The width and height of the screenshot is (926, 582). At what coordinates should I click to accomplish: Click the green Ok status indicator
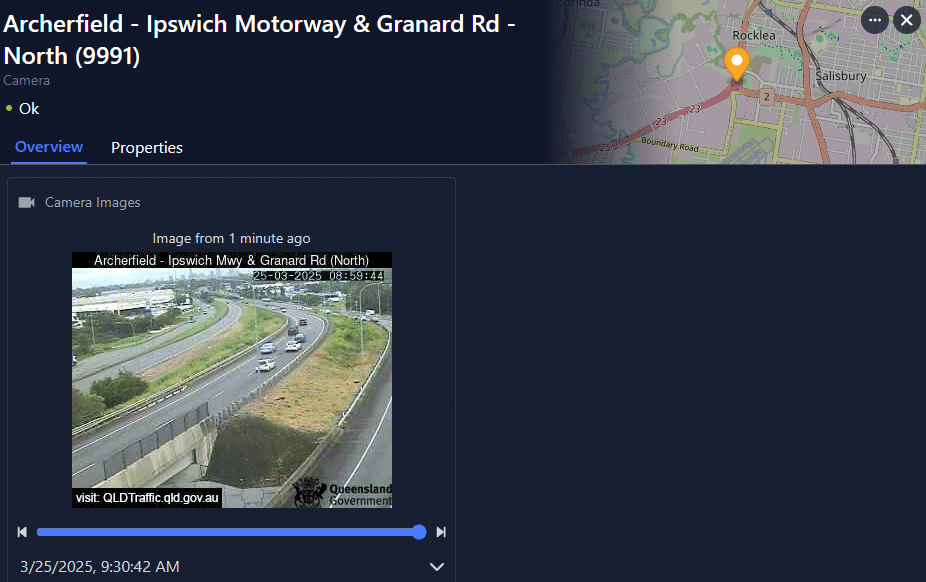[9, 108]
